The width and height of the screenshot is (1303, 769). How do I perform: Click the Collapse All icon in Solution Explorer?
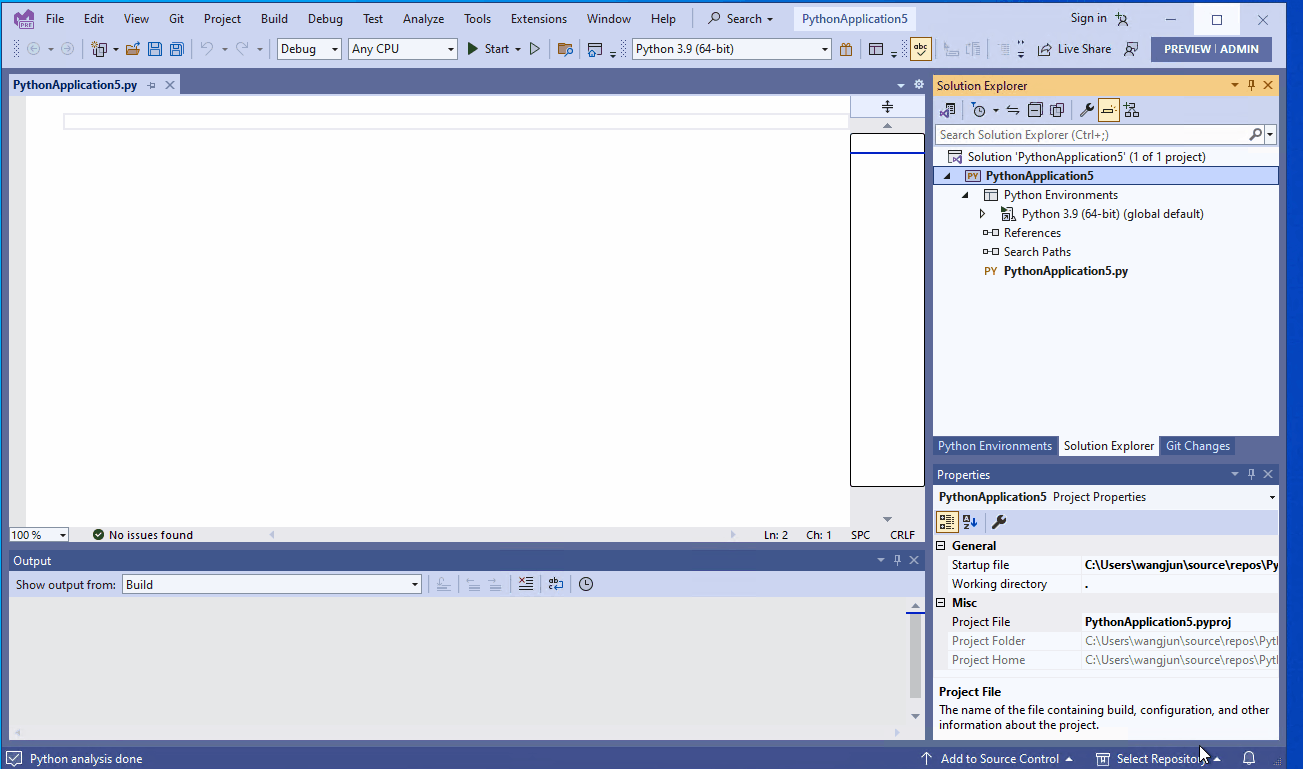point(1034,110)
